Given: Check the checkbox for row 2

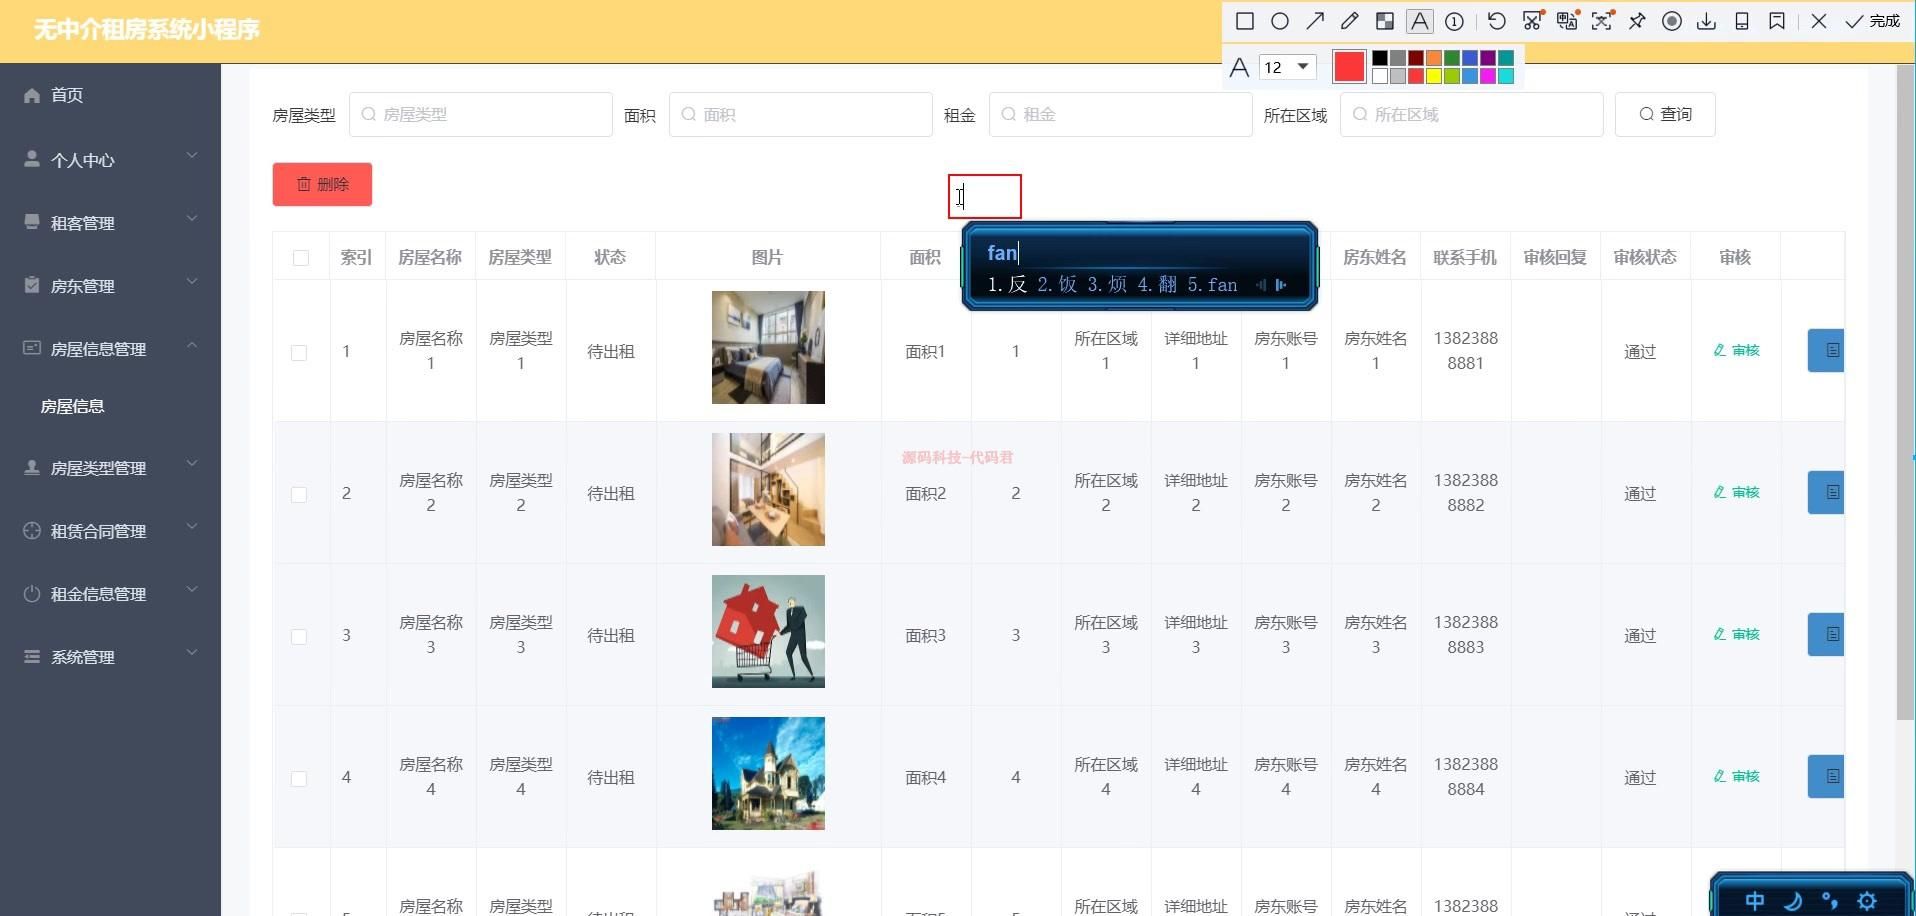Looking at the screenshot, I should (x=299, y=494).
